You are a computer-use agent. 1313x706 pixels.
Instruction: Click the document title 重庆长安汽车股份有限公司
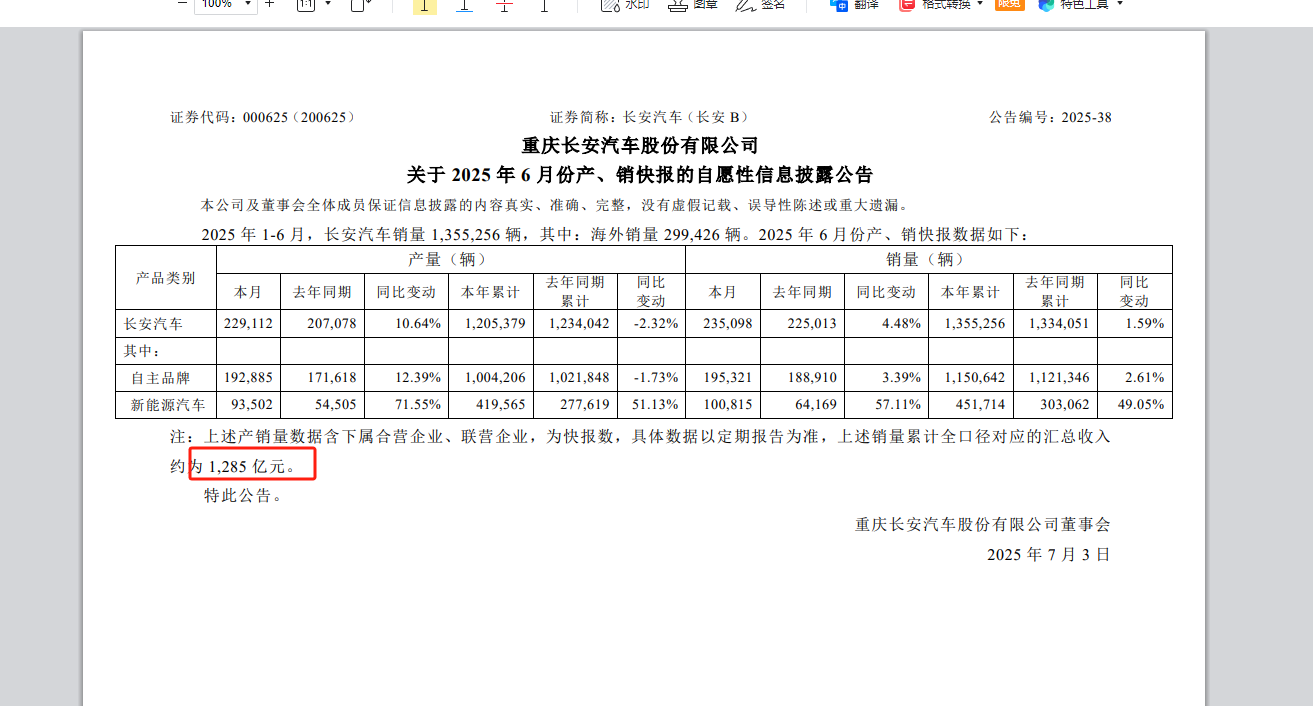[x=640, y=146]
